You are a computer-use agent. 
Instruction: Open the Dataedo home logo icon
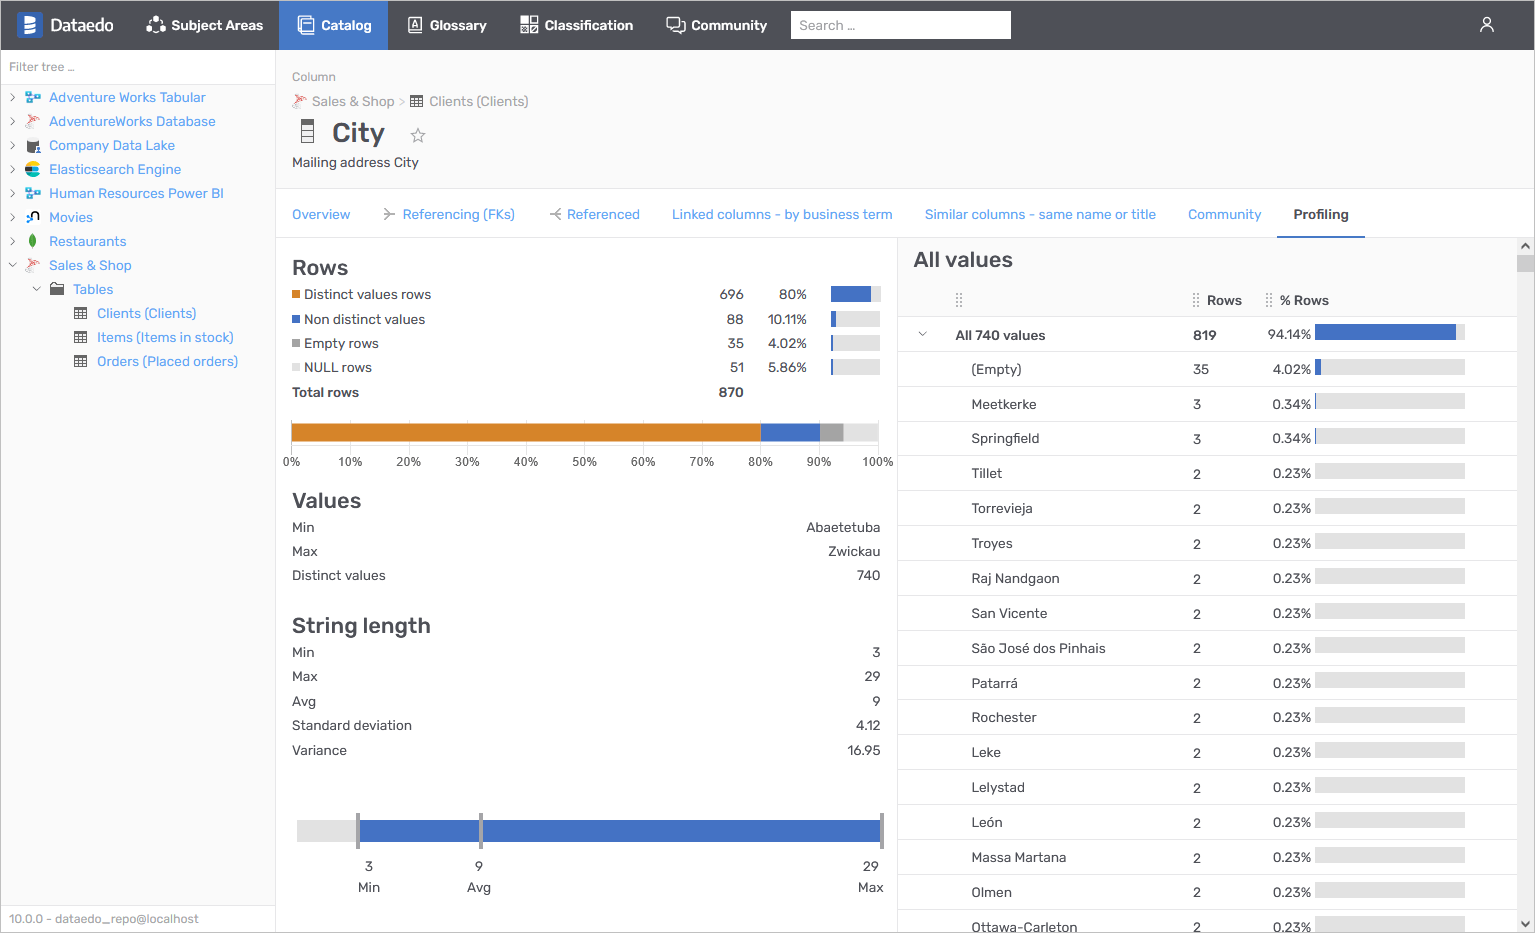(x=29, y=24)
